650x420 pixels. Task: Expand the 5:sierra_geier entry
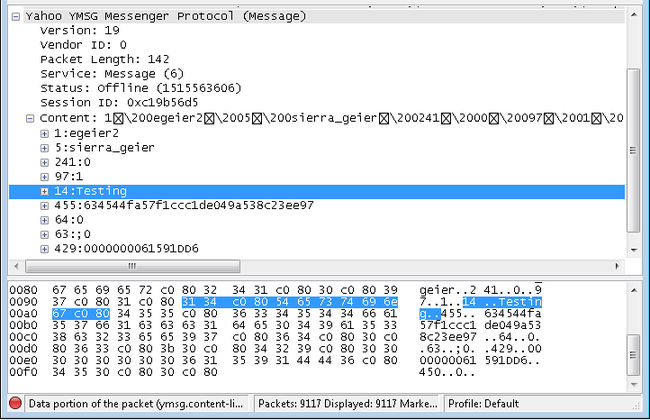point(44,148)
